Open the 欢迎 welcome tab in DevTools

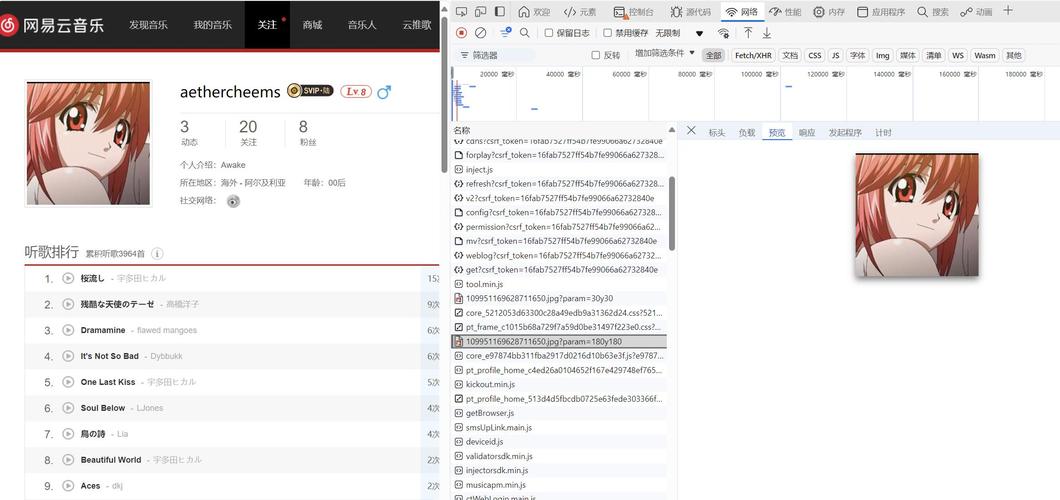pyautogui.click(x=534, y=12)
